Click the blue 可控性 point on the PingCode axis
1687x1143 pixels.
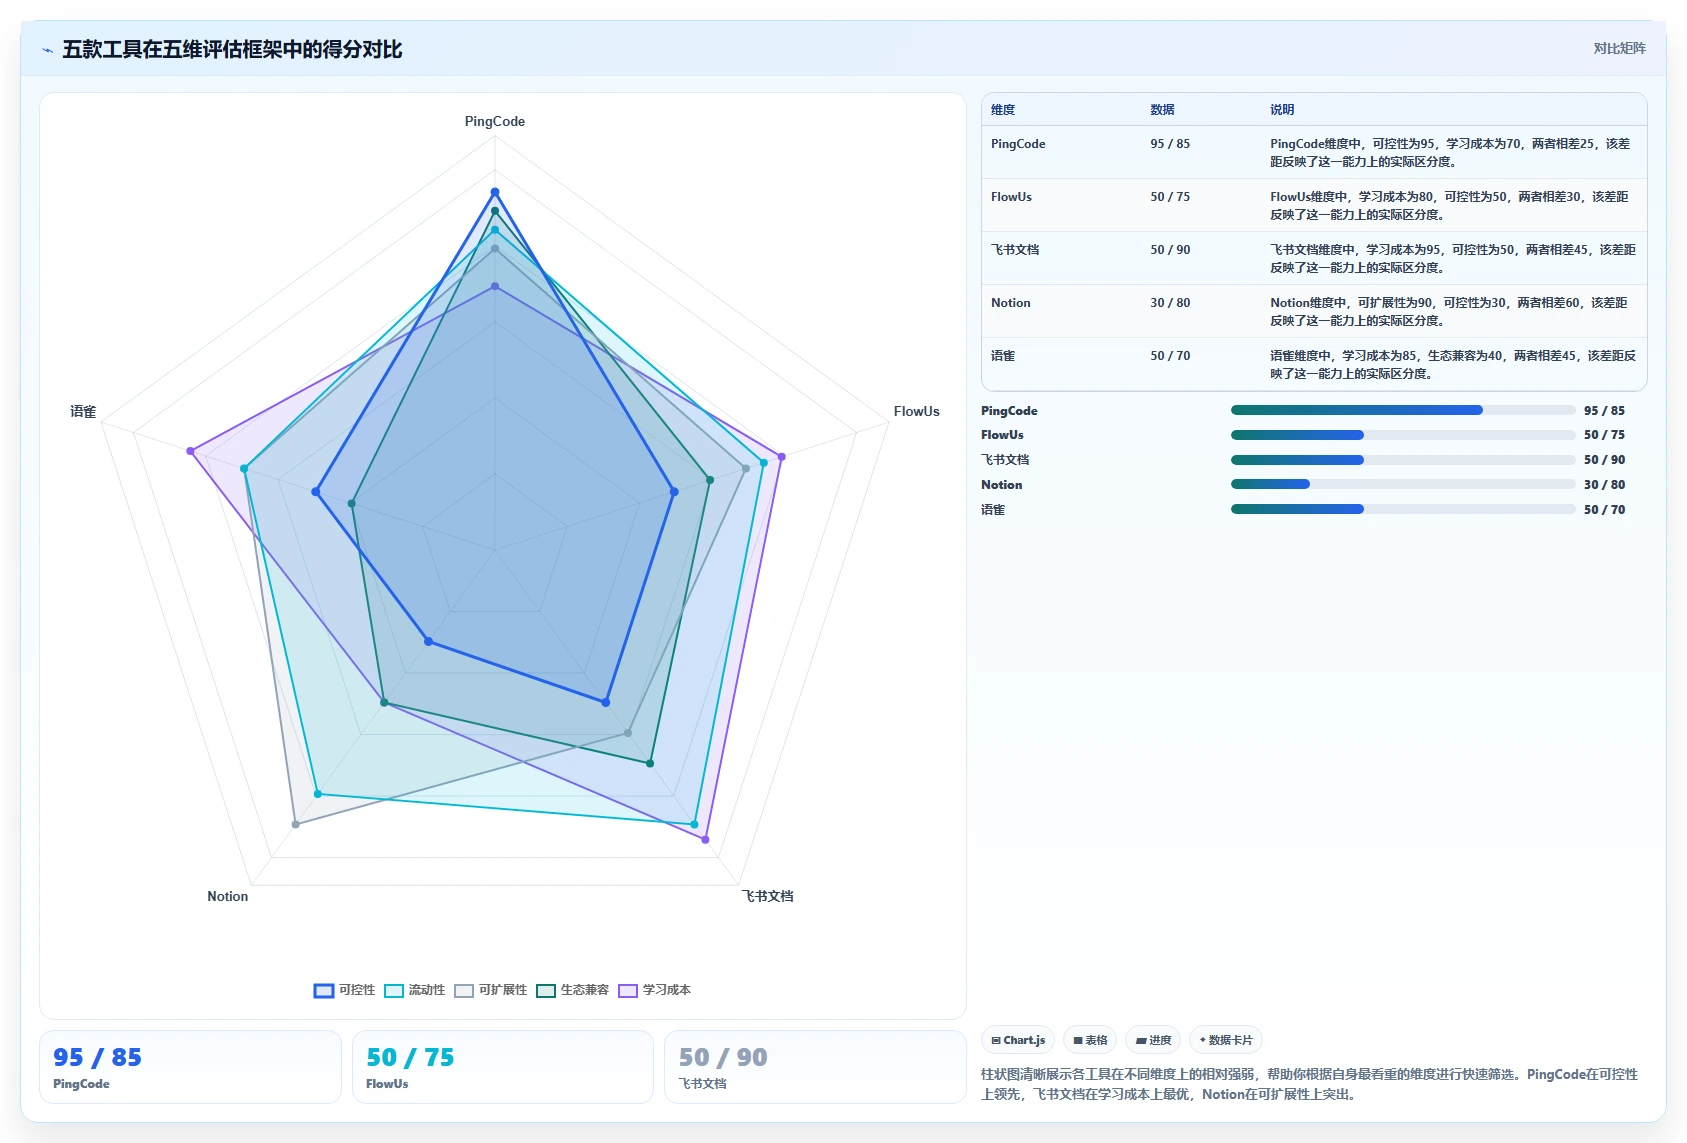click(494, 192)
